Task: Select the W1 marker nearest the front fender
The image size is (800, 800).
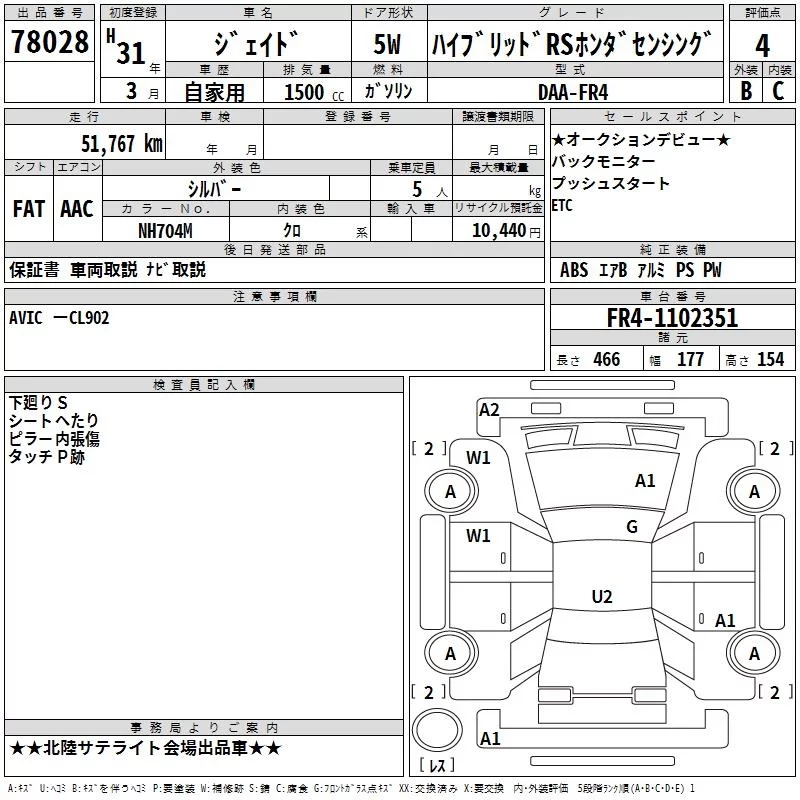Action: click(479, 458)
